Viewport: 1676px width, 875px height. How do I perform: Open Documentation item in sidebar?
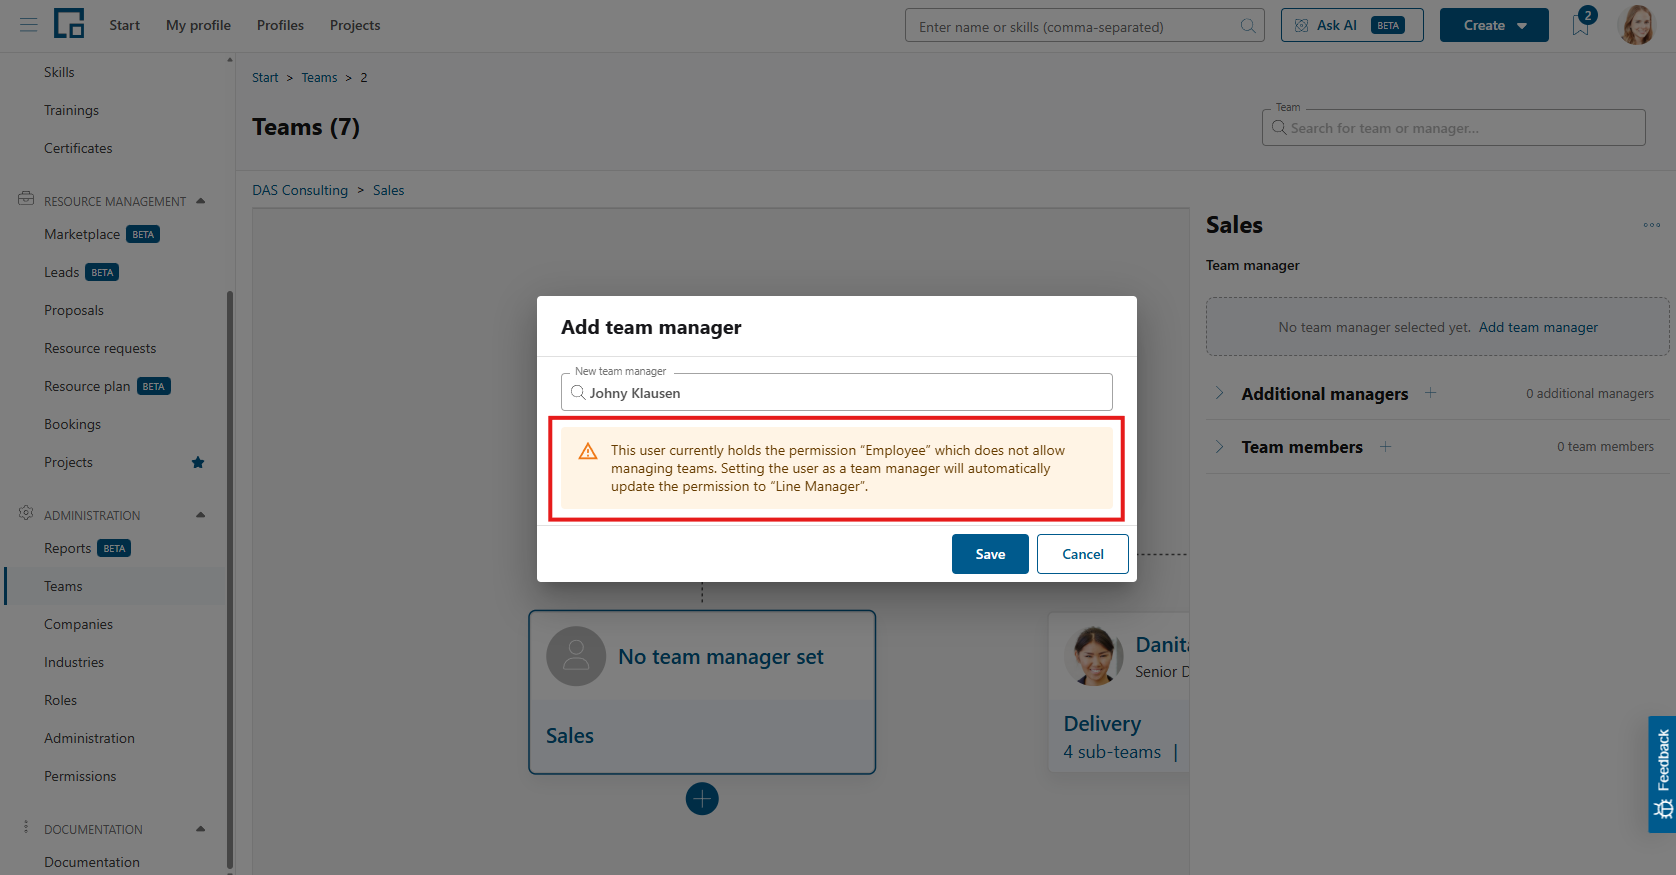(x=92, y=862)
